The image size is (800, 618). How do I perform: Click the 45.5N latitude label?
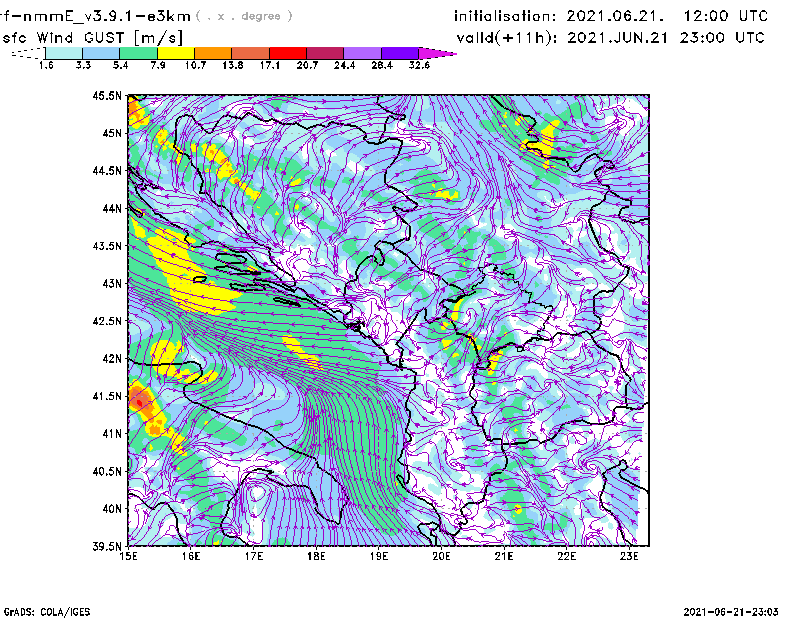pos(107,95)
